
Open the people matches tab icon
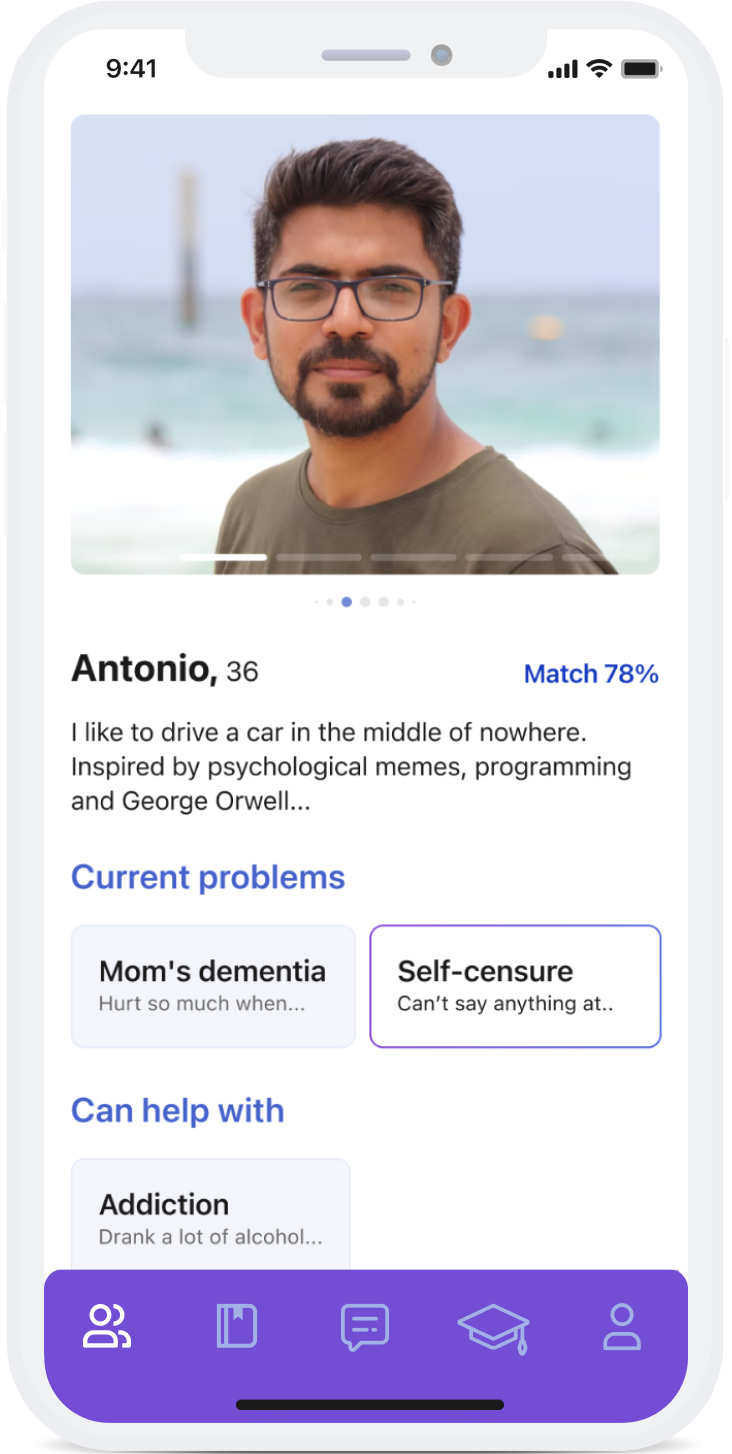pyautogui.click(x=107, y=1327)
